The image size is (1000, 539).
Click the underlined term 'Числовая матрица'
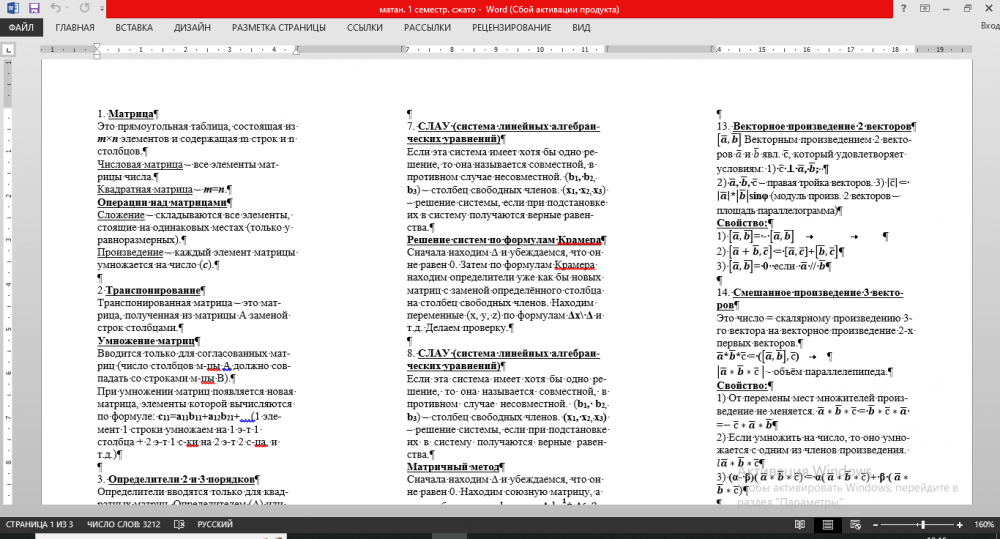(x=140, y=165)
